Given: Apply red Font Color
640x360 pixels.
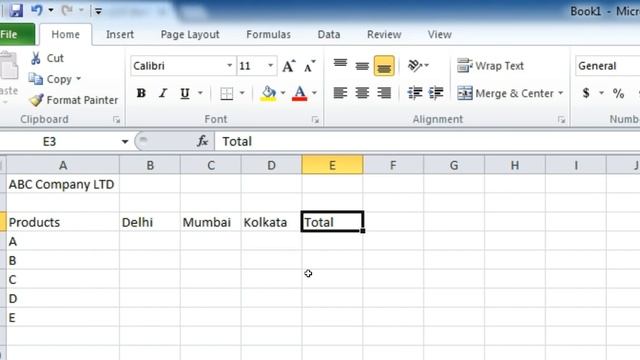Looking at the screenshot, I should [x=300, y=93].
